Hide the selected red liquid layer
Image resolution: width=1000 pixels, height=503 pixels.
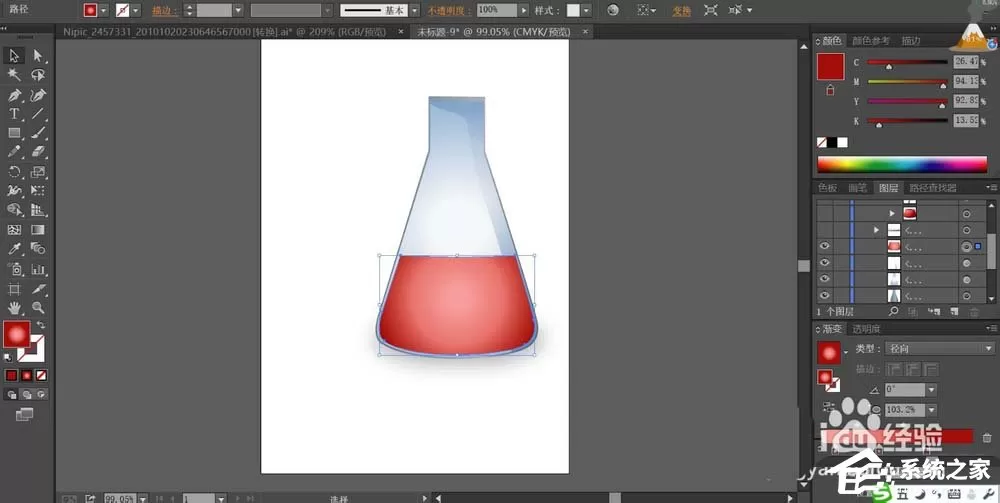click(825, 246)
